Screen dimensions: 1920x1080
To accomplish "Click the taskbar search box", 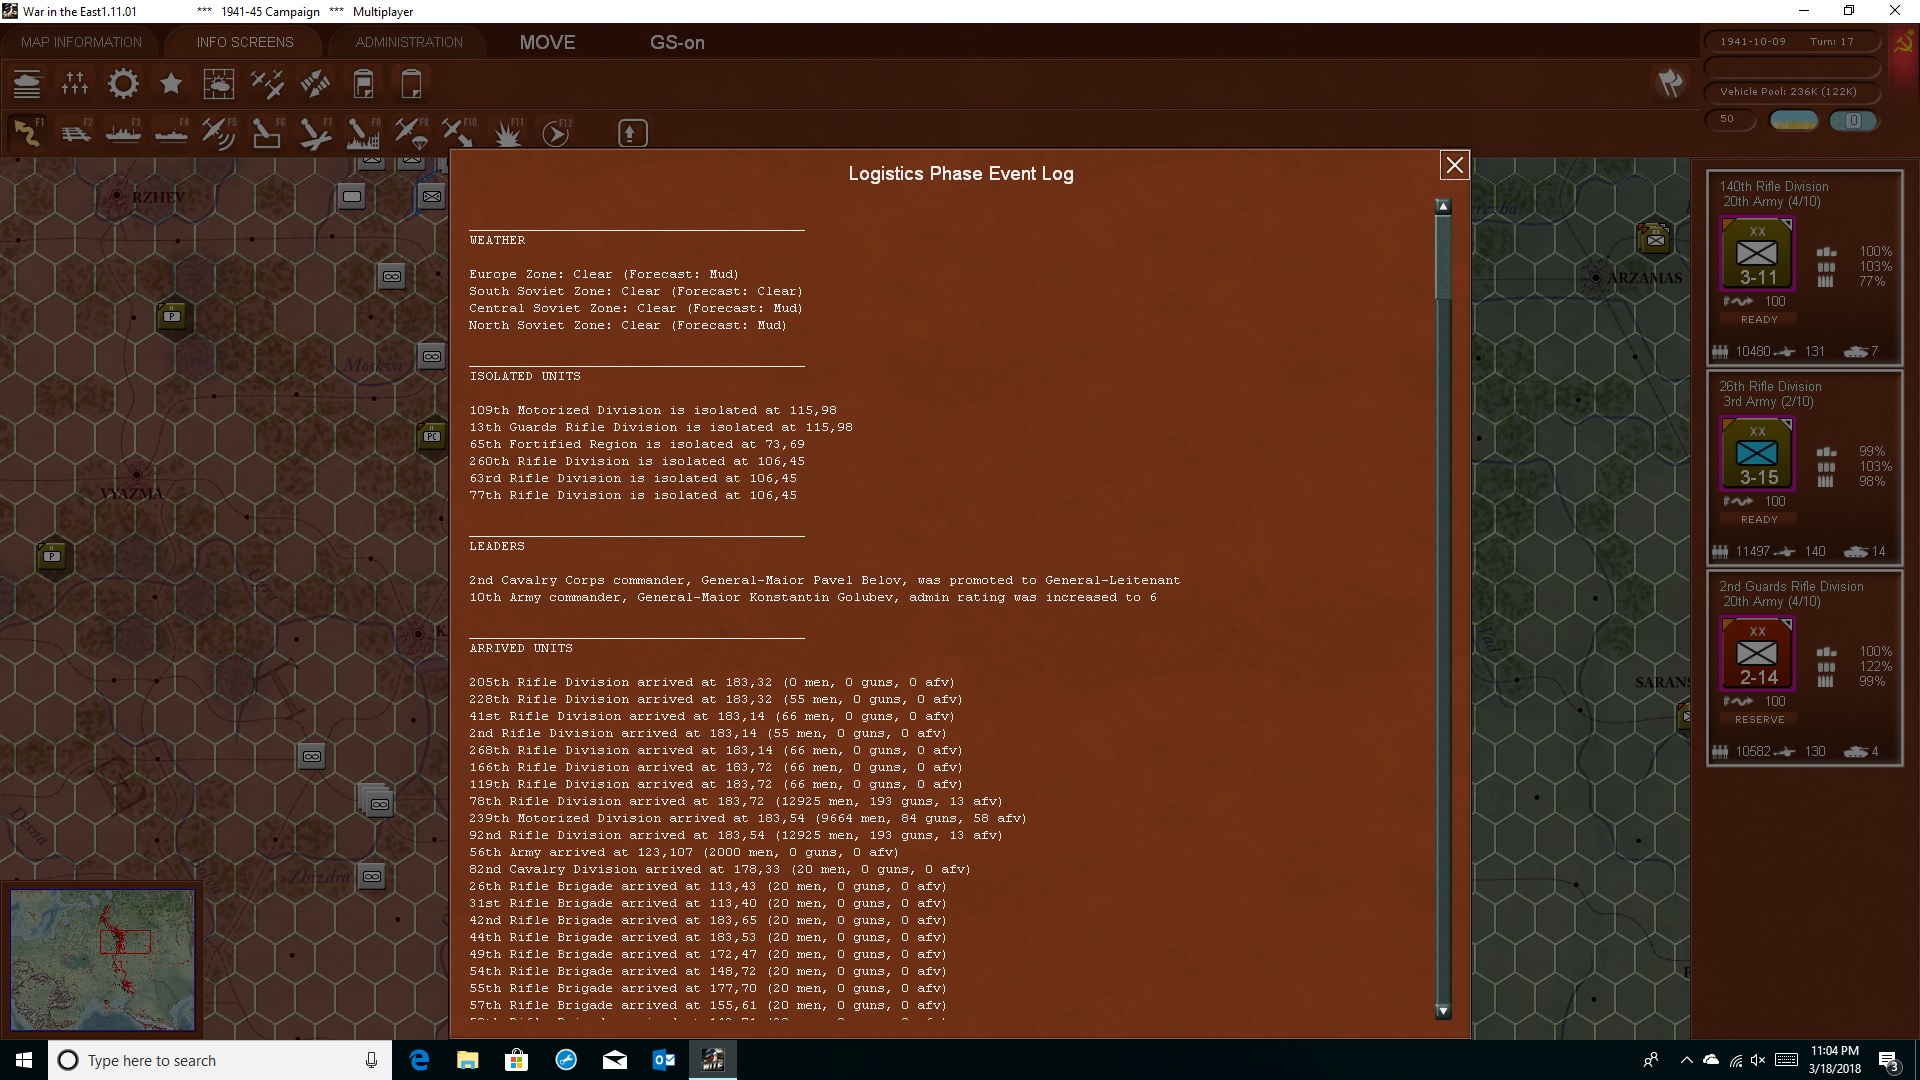I will 219,1060.
